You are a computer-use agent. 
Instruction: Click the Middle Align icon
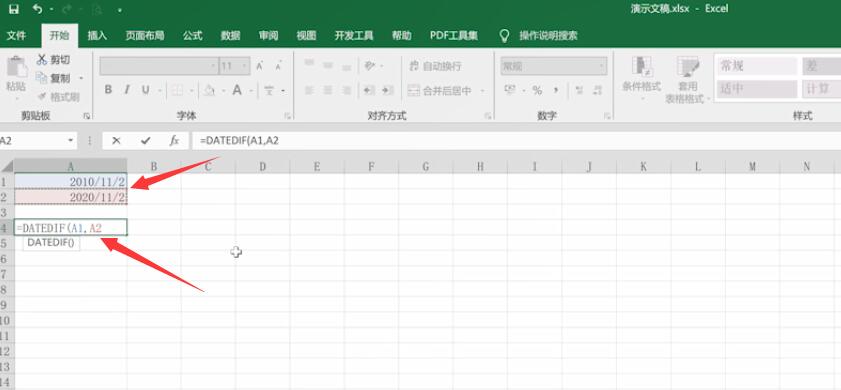[328, 65]
